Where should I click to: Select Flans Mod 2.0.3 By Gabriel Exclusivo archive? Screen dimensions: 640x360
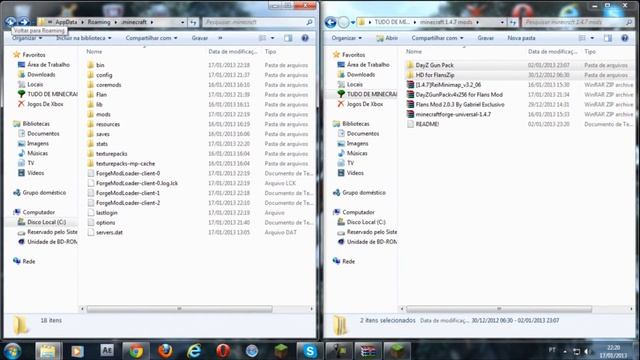(460, 104)
